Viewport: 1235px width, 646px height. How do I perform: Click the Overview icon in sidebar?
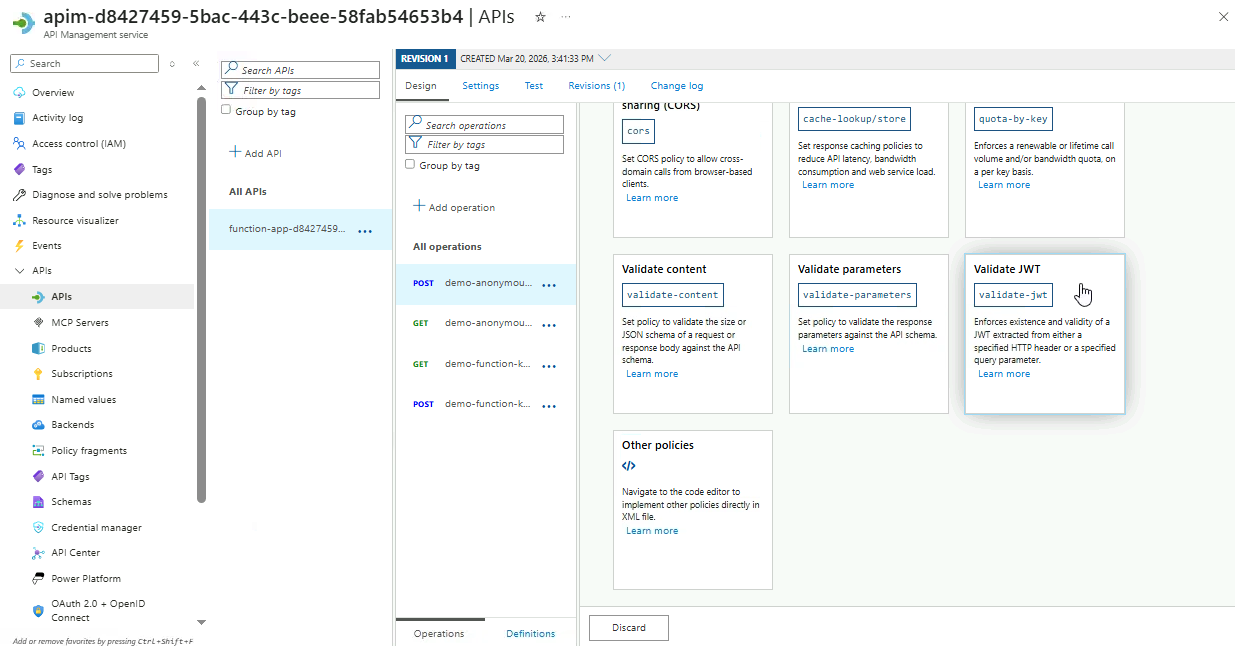click(19, 93)
